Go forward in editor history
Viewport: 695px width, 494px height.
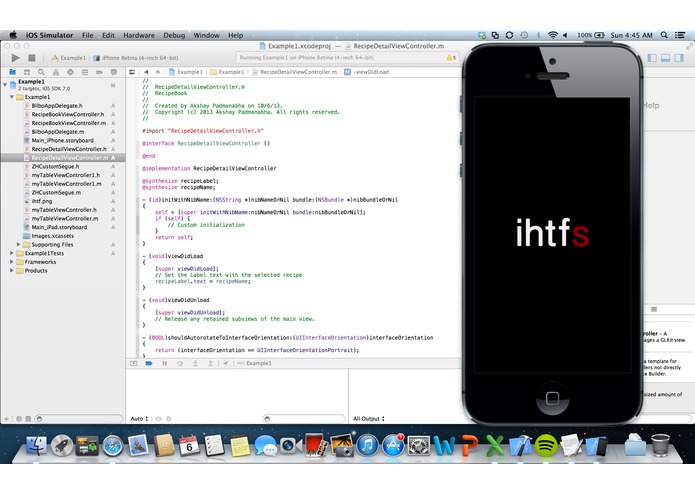click(x=158, y=72)
